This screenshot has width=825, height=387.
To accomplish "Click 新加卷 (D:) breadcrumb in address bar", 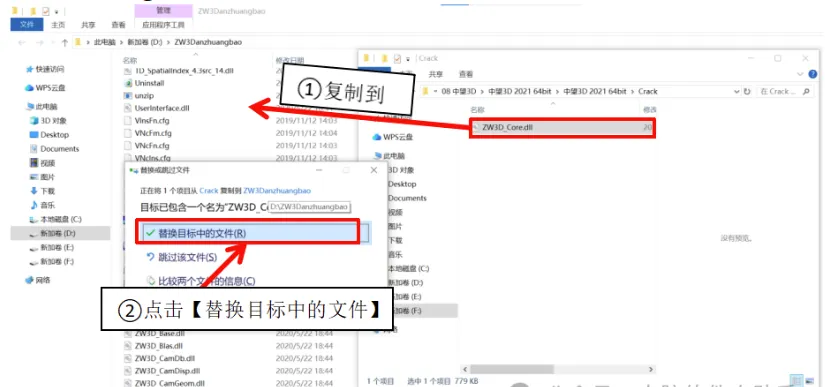I will coord(144,43).
